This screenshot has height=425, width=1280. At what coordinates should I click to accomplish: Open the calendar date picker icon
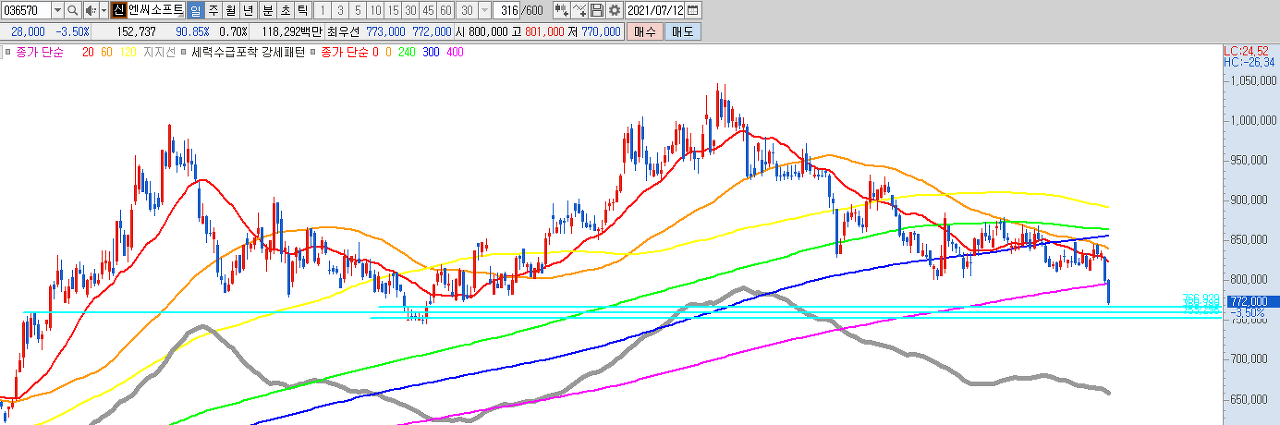[x=693, y=10]
